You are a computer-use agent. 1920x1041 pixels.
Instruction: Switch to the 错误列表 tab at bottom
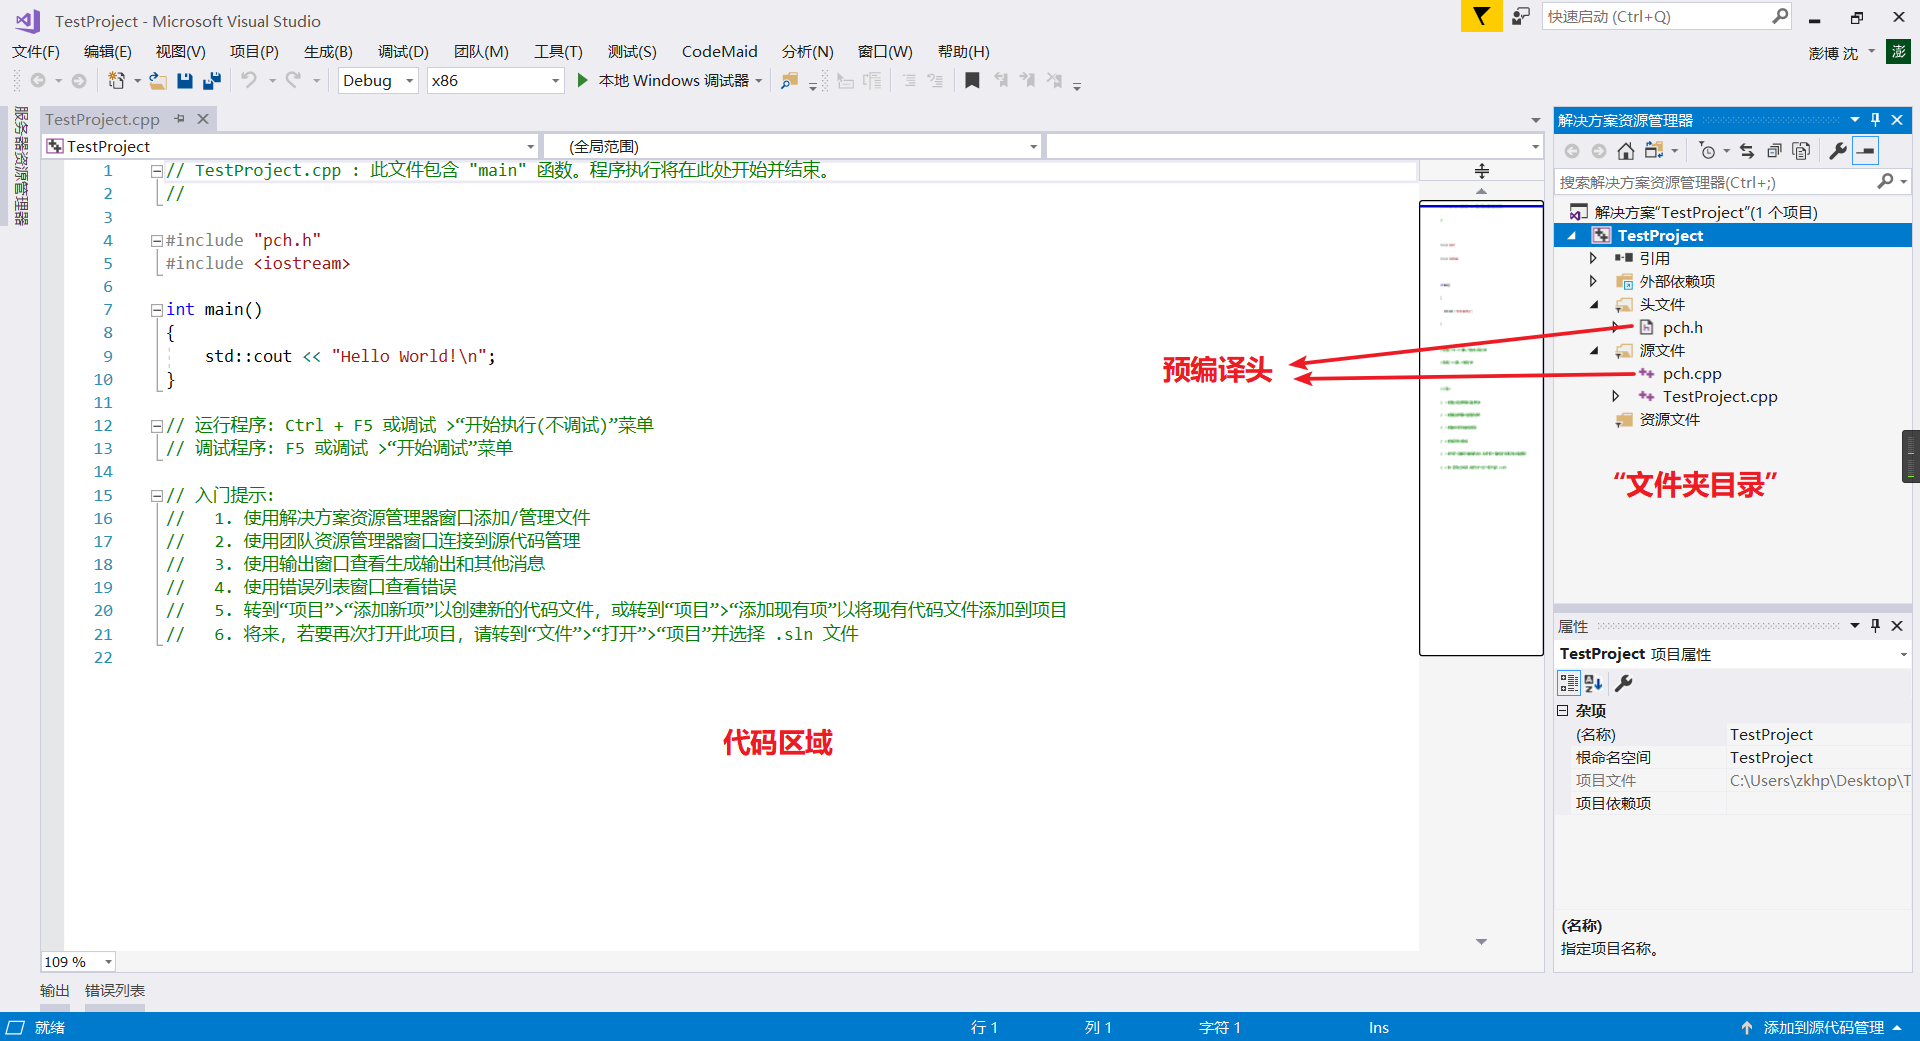114,990
